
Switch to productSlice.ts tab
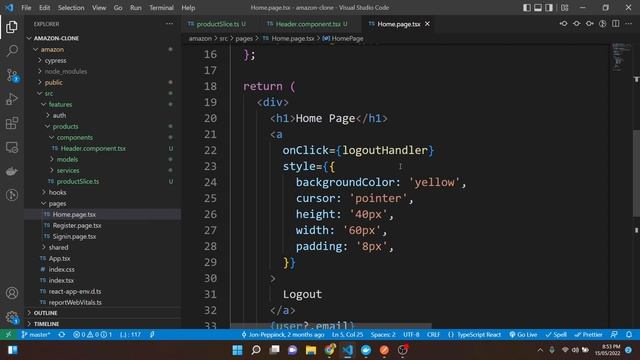[x=218, y=24]
